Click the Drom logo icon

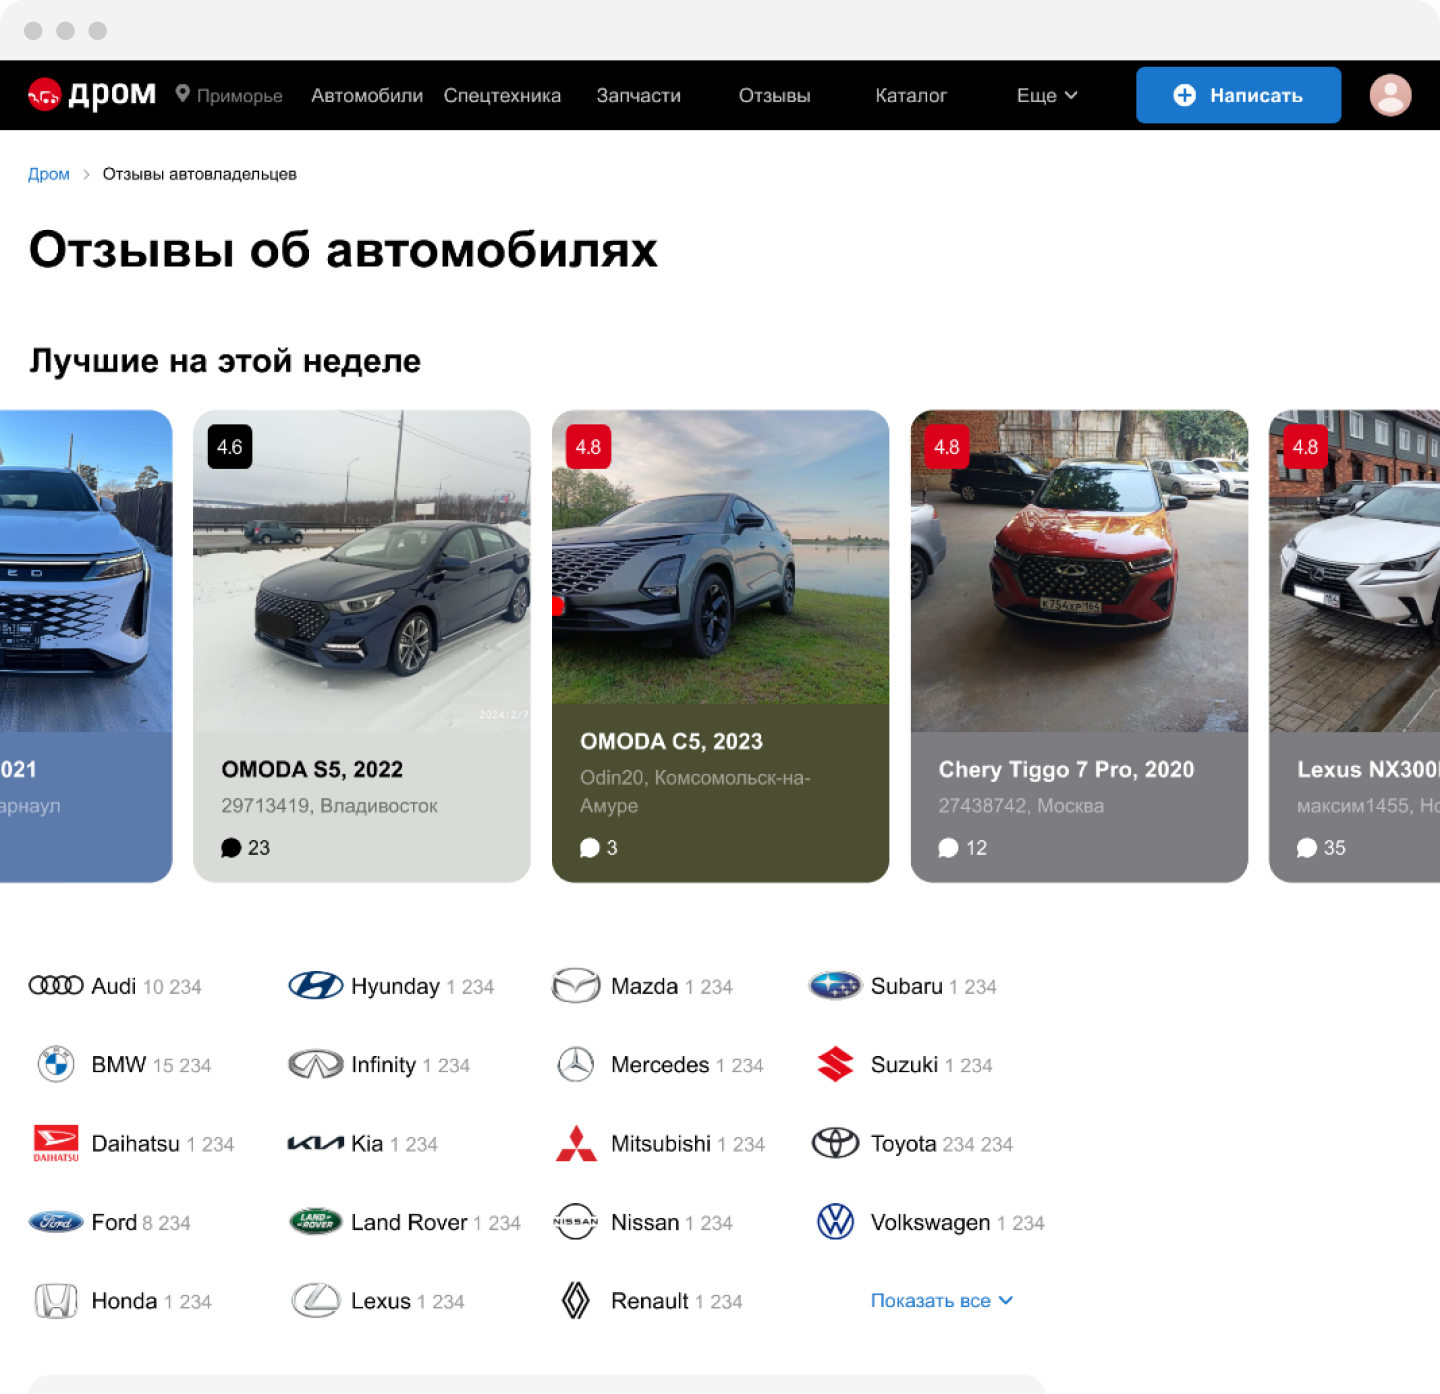click(44, 95)
